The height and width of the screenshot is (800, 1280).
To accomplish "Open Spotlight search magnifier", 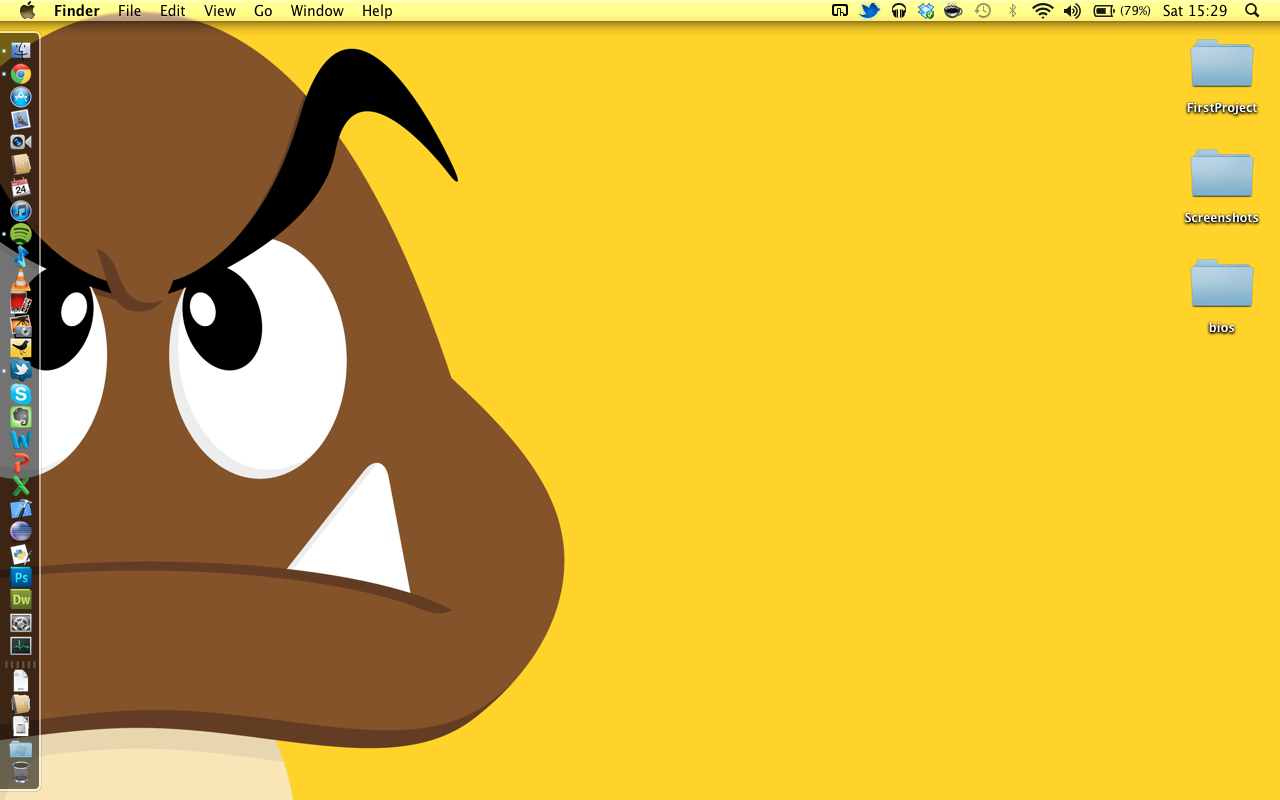I will [x=1252, y=11].
